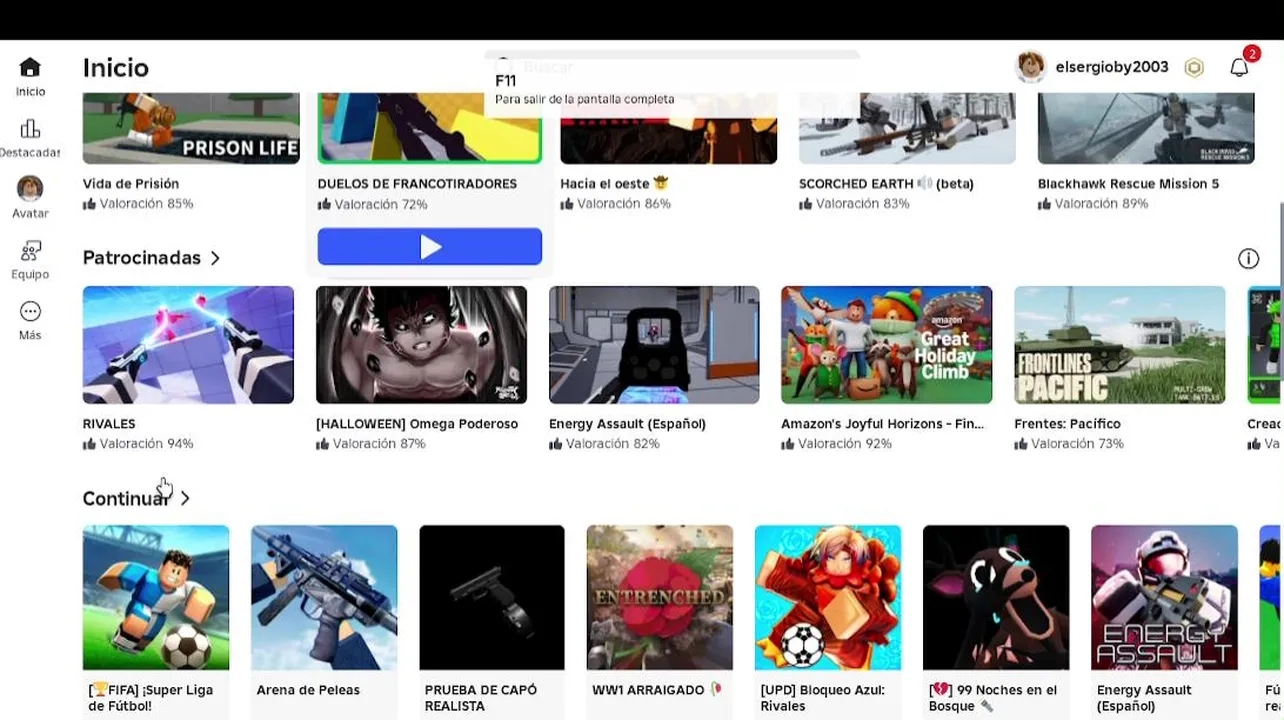Open Equipo icon in sidebar
Screen dimensions: 1284x720
point(30,250)
